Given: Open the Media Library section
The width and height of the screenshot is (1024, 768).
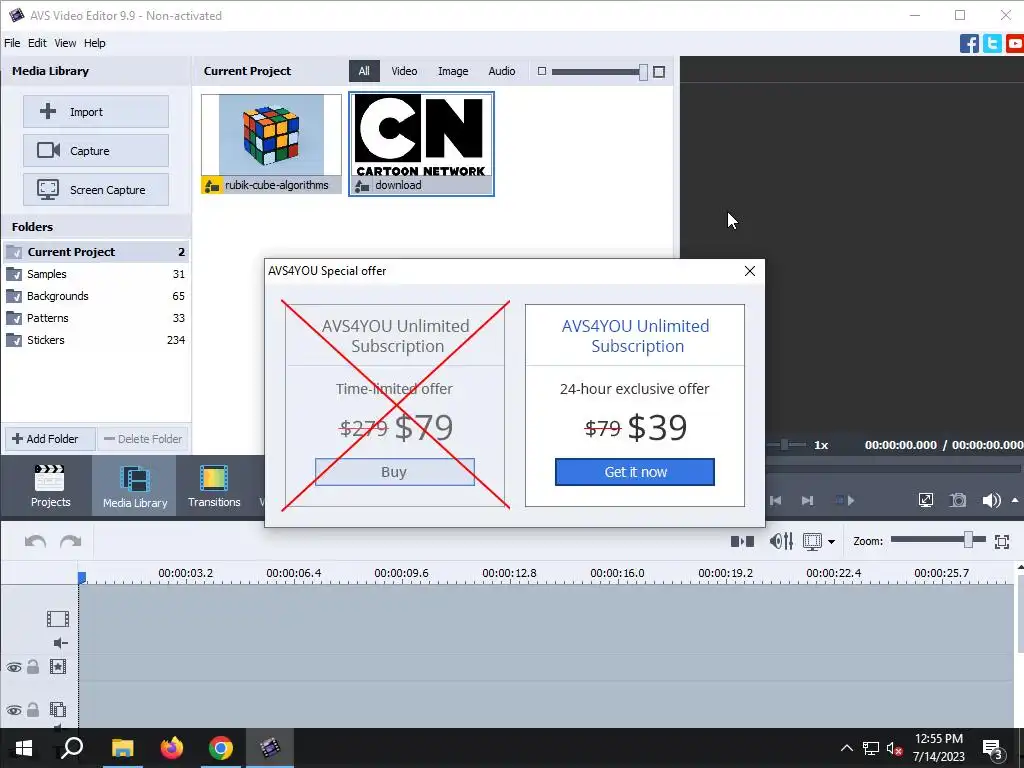Looking at the screenshot, I should point(135,486).
